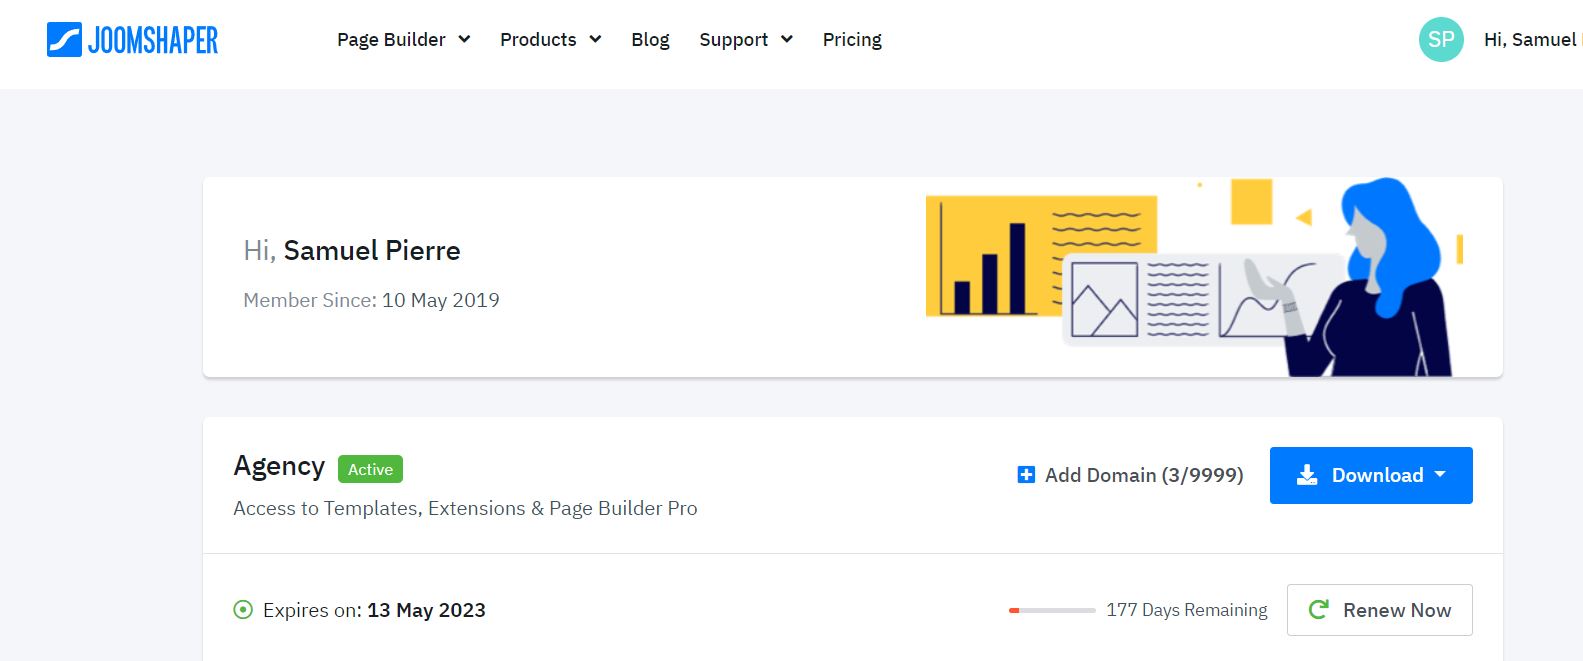
Task: Click the green refresh icon in Renew Now
Action: (x=1318, y=610)
